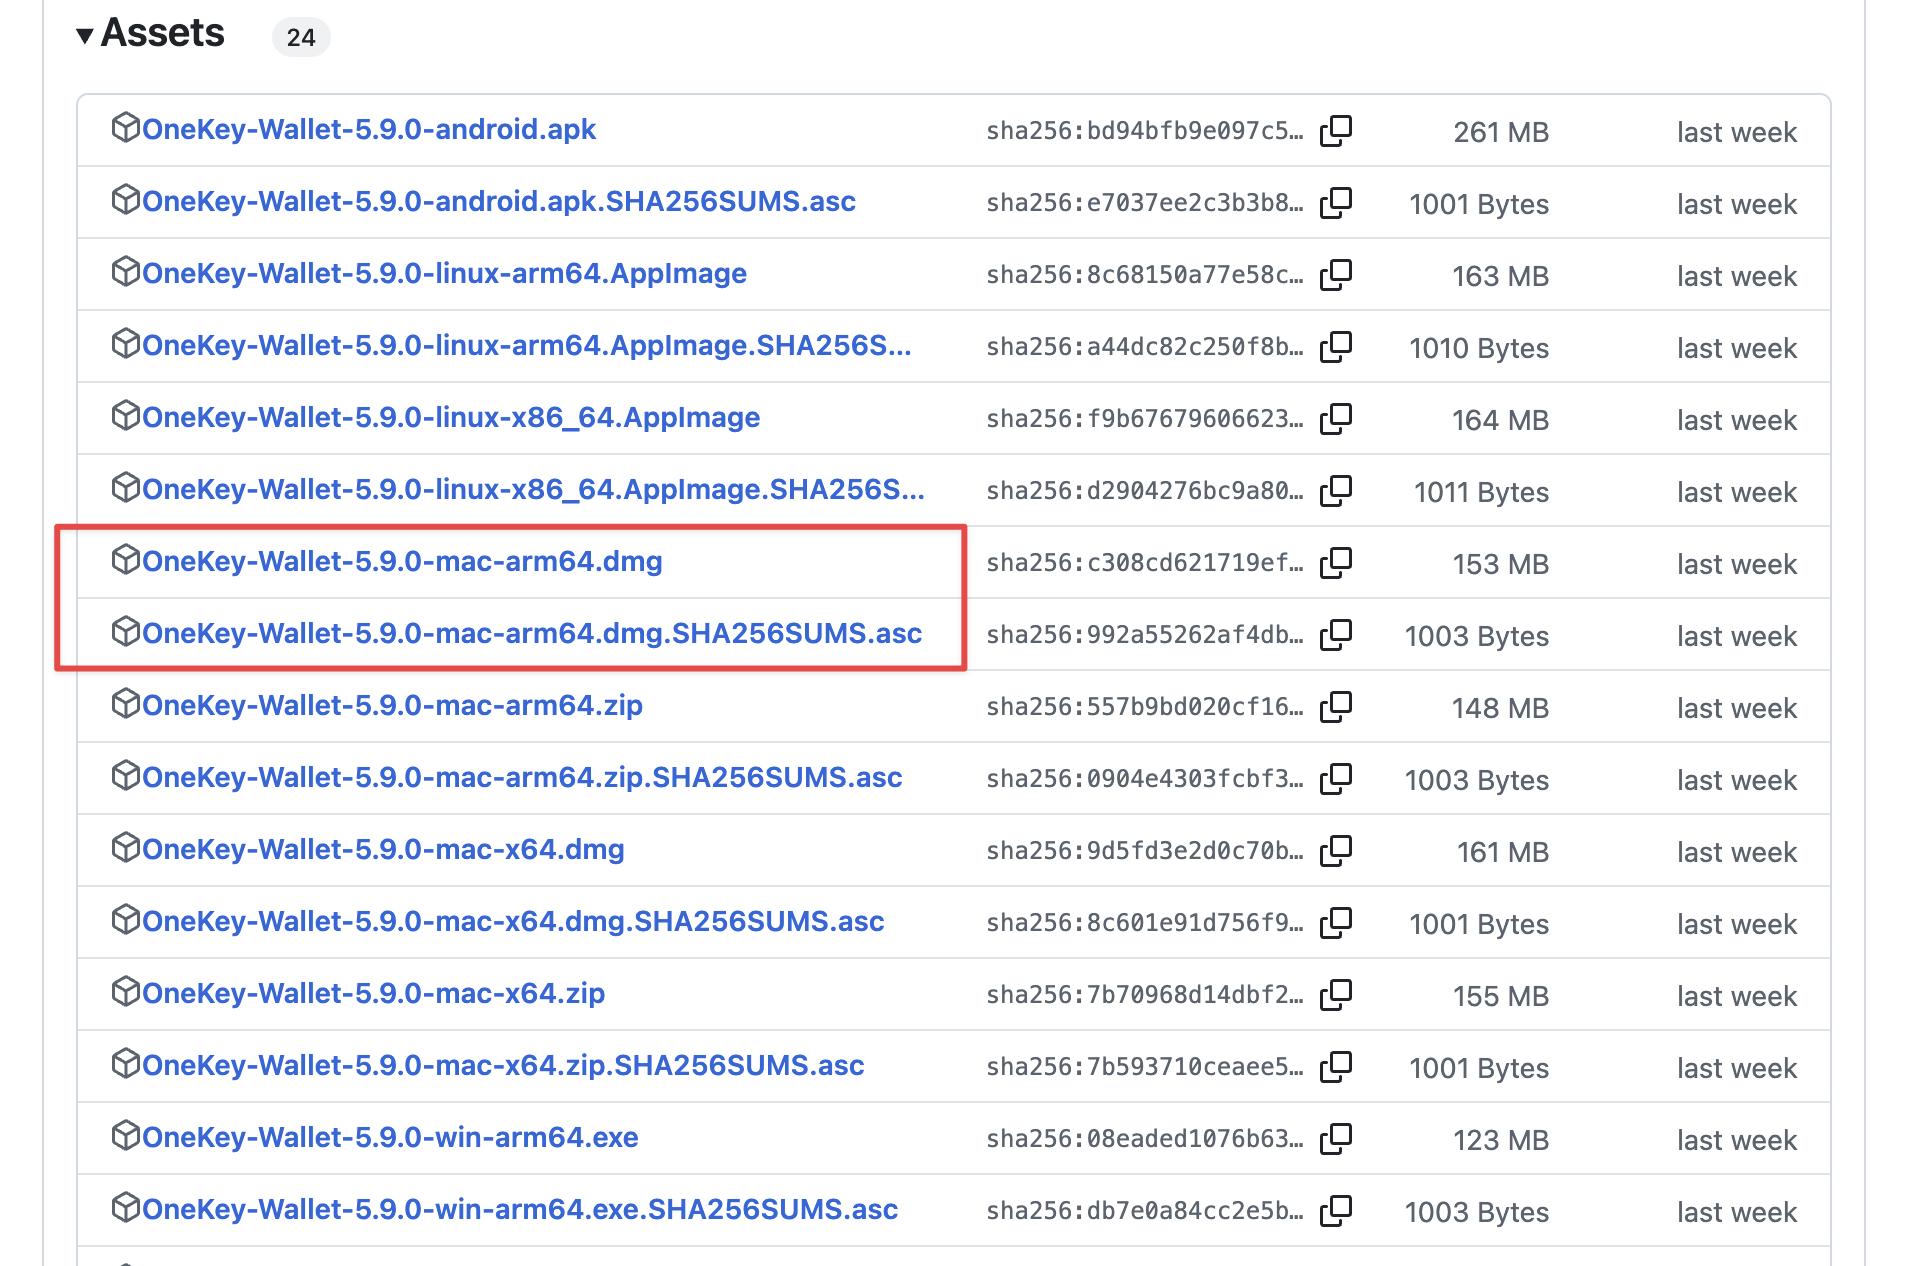Copy hash of linux-x86_64.AppImage
The height and width of the screenshot is (1266, 1920).
[1336, 419]
